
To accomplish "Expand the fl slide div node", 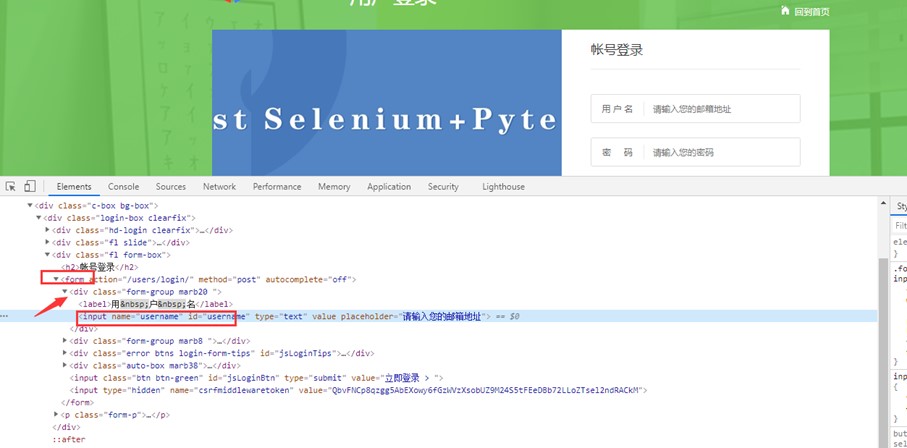I will [47, 243].
